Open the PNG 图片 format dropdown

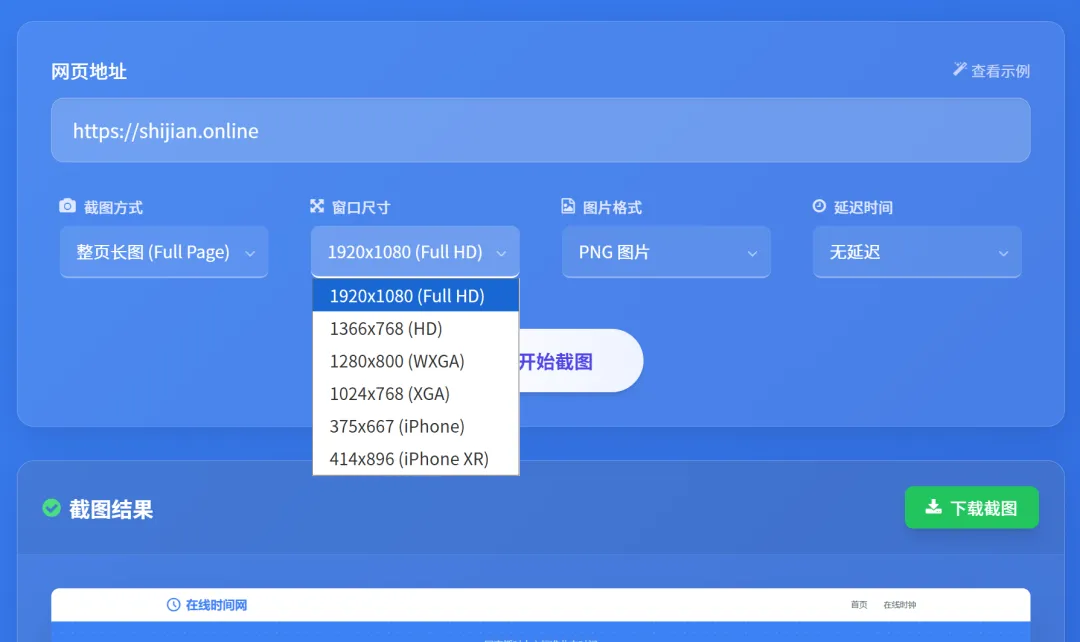(666, 252)
